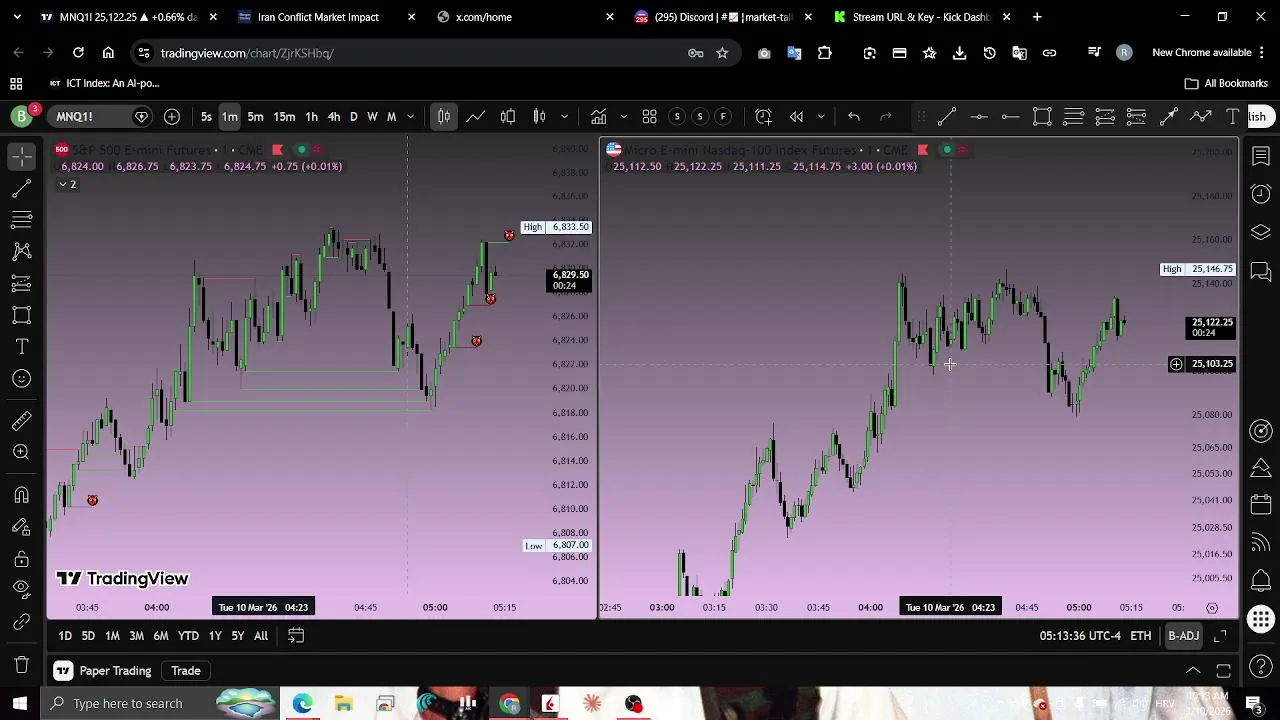This screenshot has width=1280, height=720.
Task: Set chart range to 3M
Action: [x=136, y=636]
